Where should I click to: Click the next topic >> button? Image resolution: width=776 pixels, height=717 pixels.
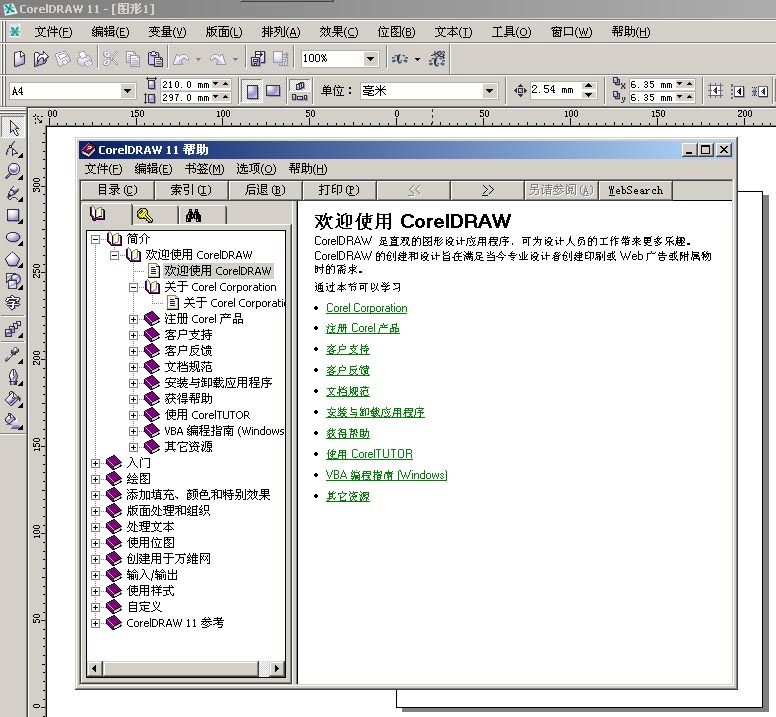click(487, 190)
